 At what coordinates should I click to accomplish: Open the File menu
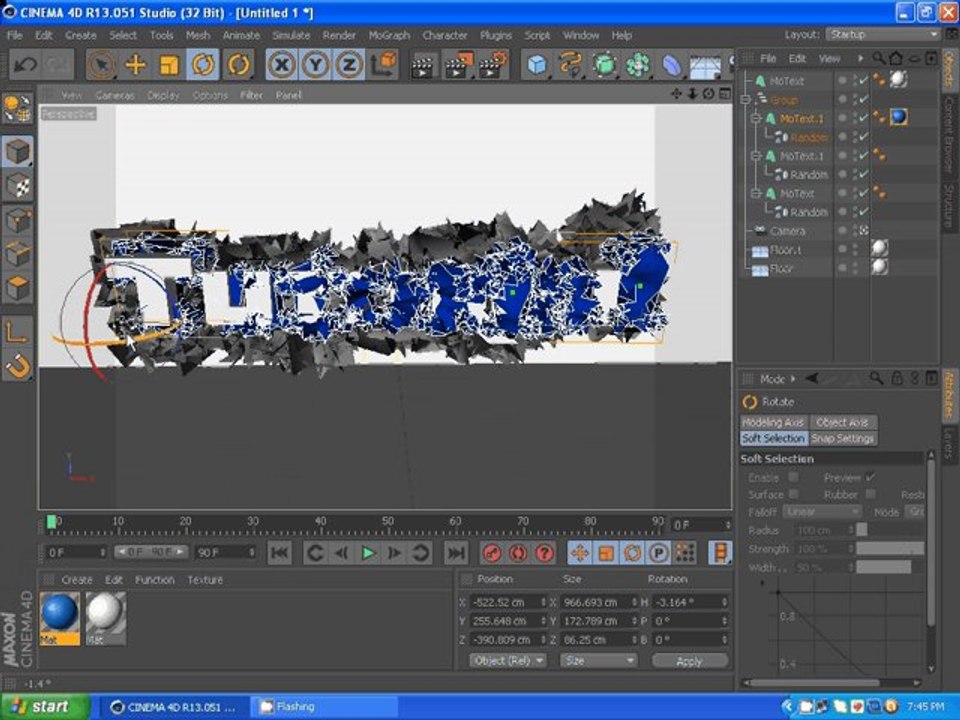pos(14,36)
